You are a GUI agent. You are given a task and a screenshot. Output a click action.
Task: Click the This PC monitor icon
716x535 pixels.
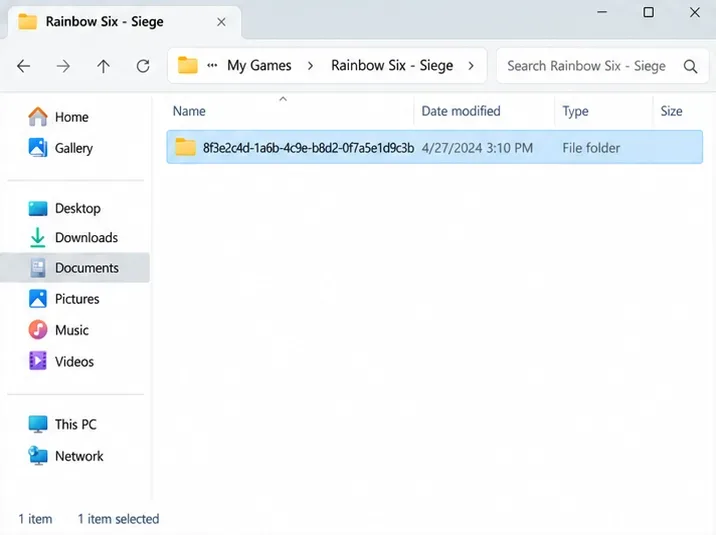37,424
